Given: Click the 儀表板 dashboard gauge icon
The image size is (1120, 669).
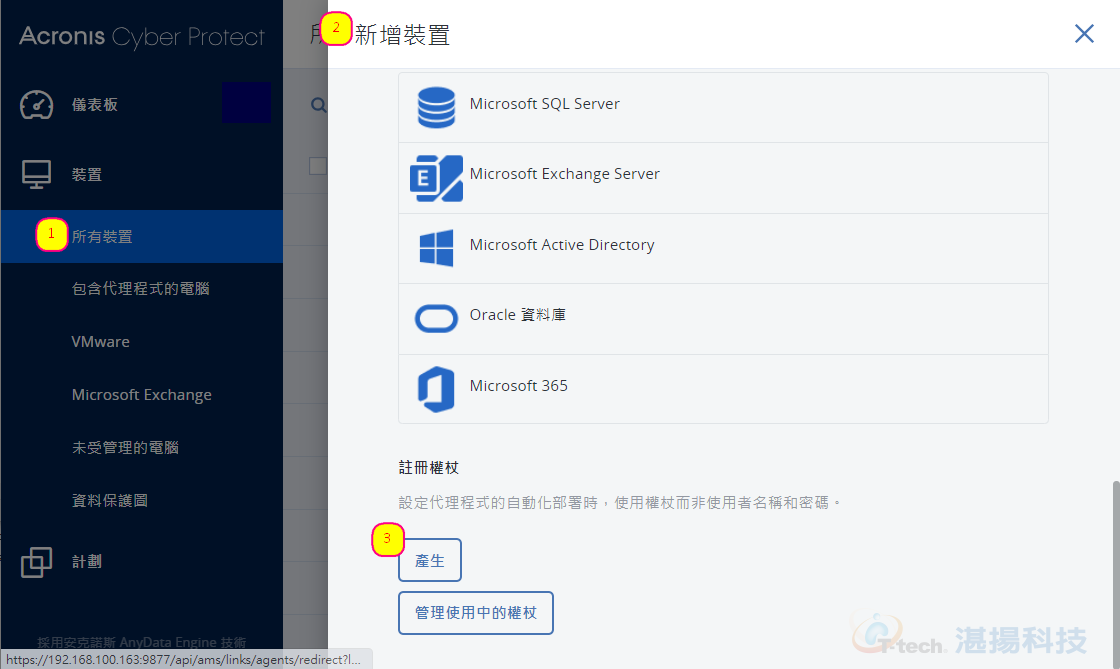Looking at the screenshot, I should pyautogui.click(x=36, y=105).
